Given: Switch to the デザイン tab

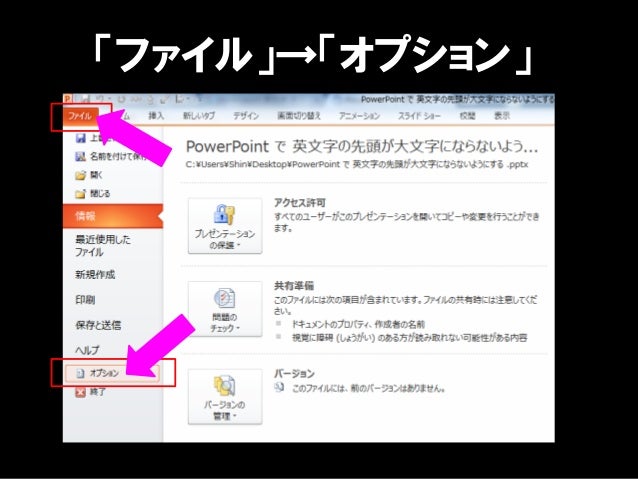Looking at the screenshot, I should coord(246,116).
